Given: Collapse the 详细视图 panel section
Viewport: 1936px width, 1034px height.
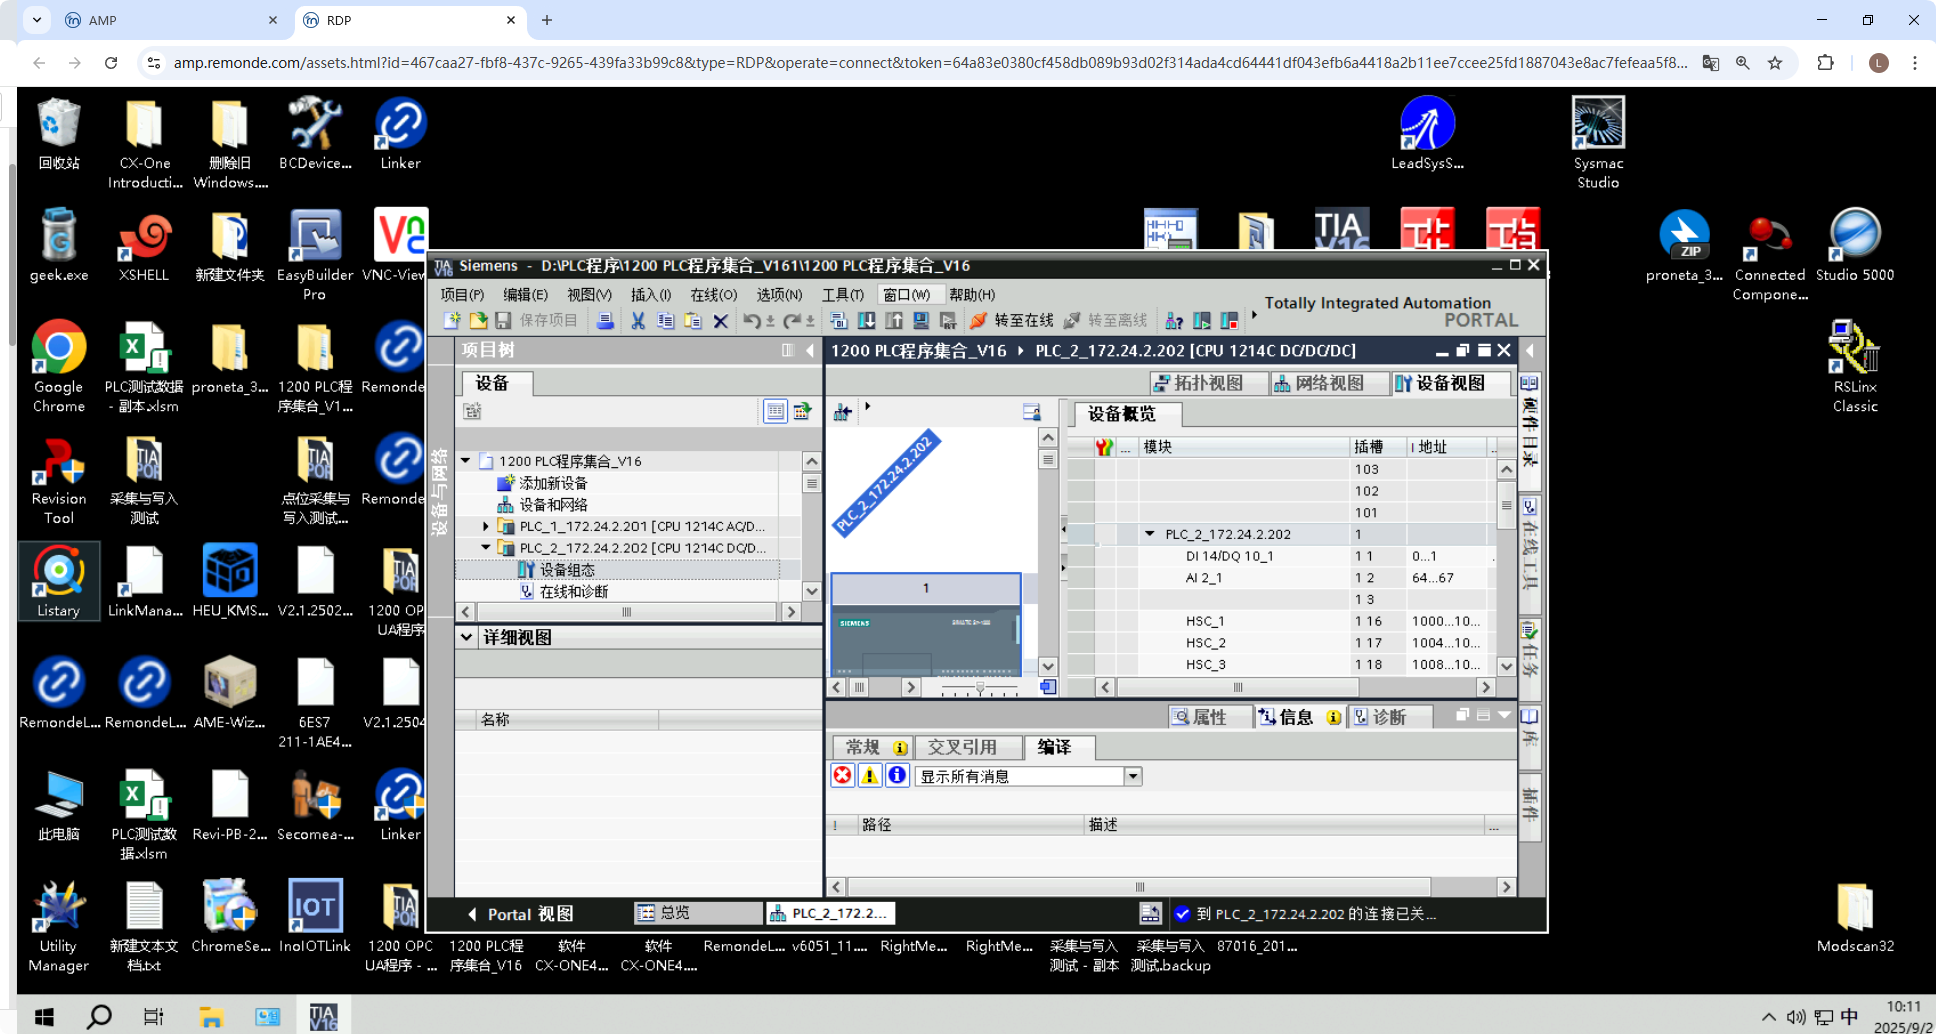Looking at the screenshot, I should [x=467, y=637].
